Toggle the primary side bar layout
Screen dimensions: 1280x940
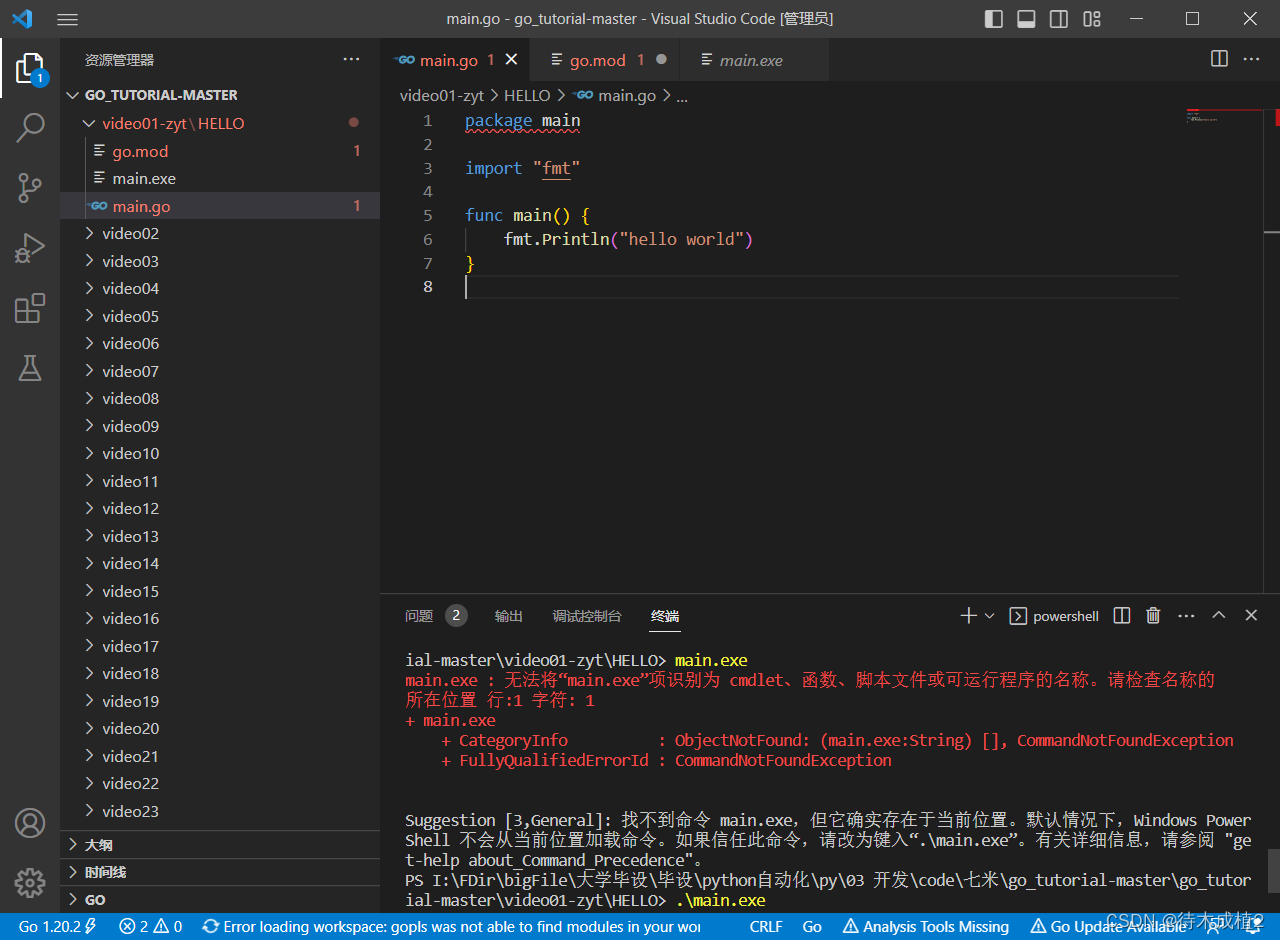pos(994,19)
